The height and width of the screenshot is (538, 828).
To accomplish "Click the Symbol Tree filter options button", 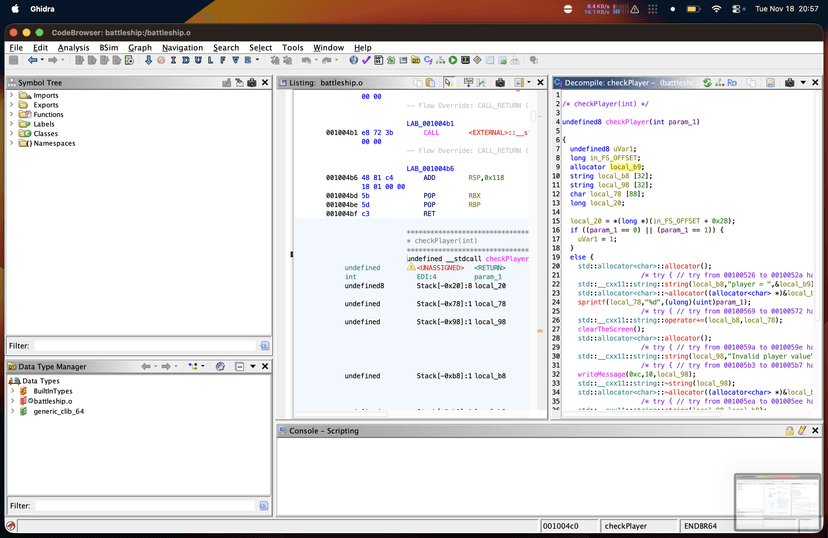I will coord(264,345).
